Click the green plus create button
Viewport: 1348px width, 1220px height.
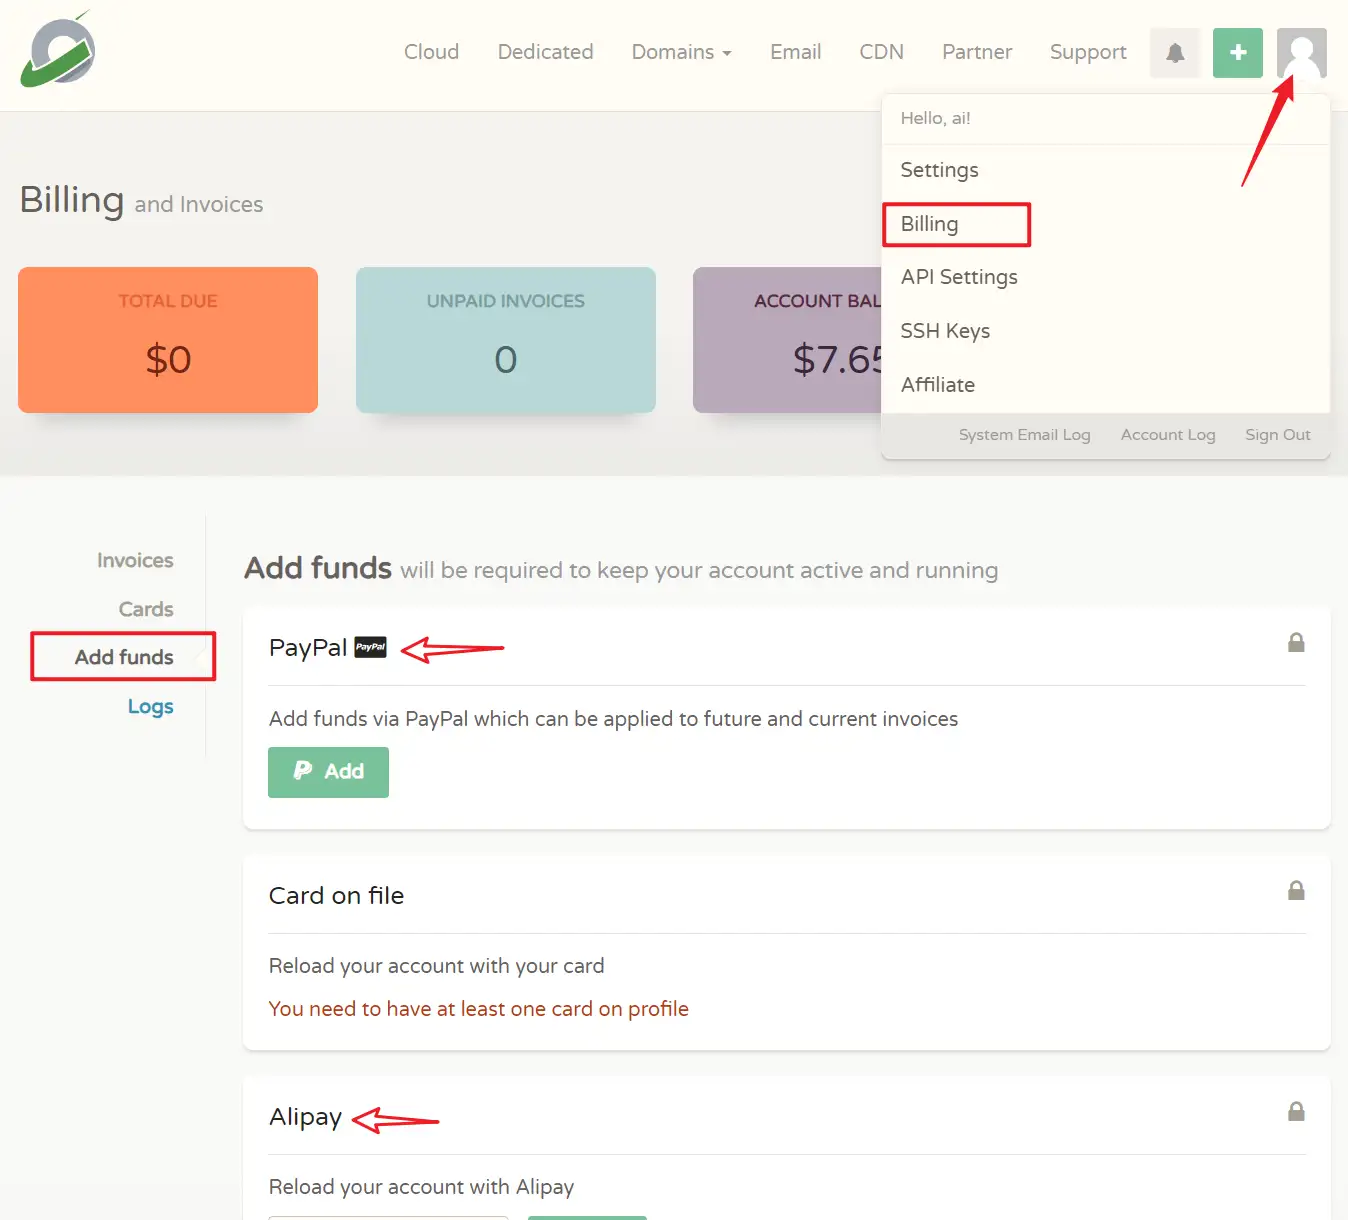pyautogui.click(x=1238, y=53)
